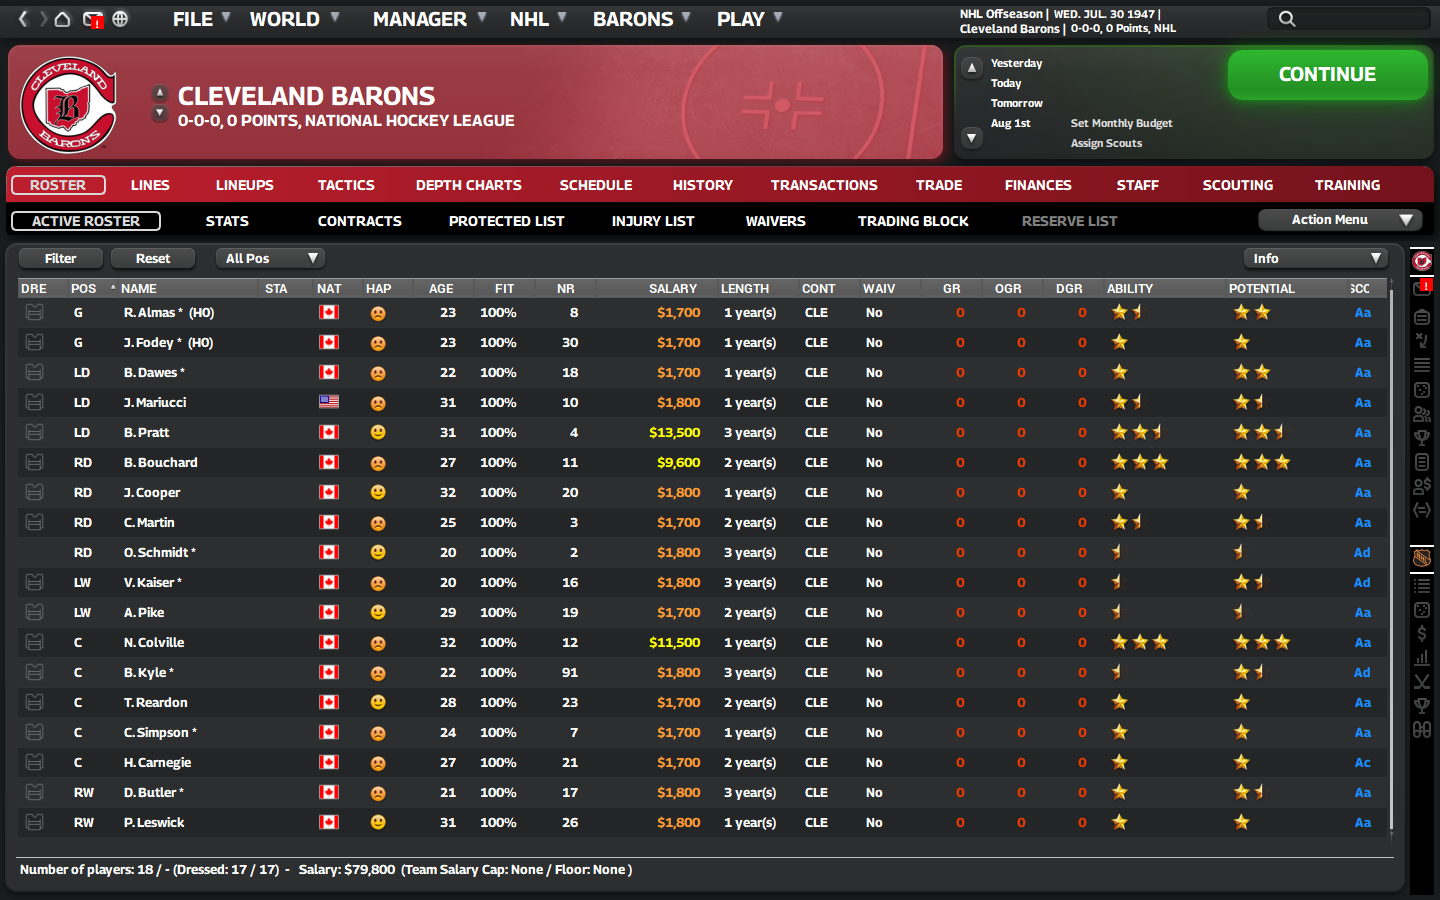This screenshot has height=900, width=1440.
Task: Open the person-with-dollar sidebar icon
Action: tap(1422, 486)
